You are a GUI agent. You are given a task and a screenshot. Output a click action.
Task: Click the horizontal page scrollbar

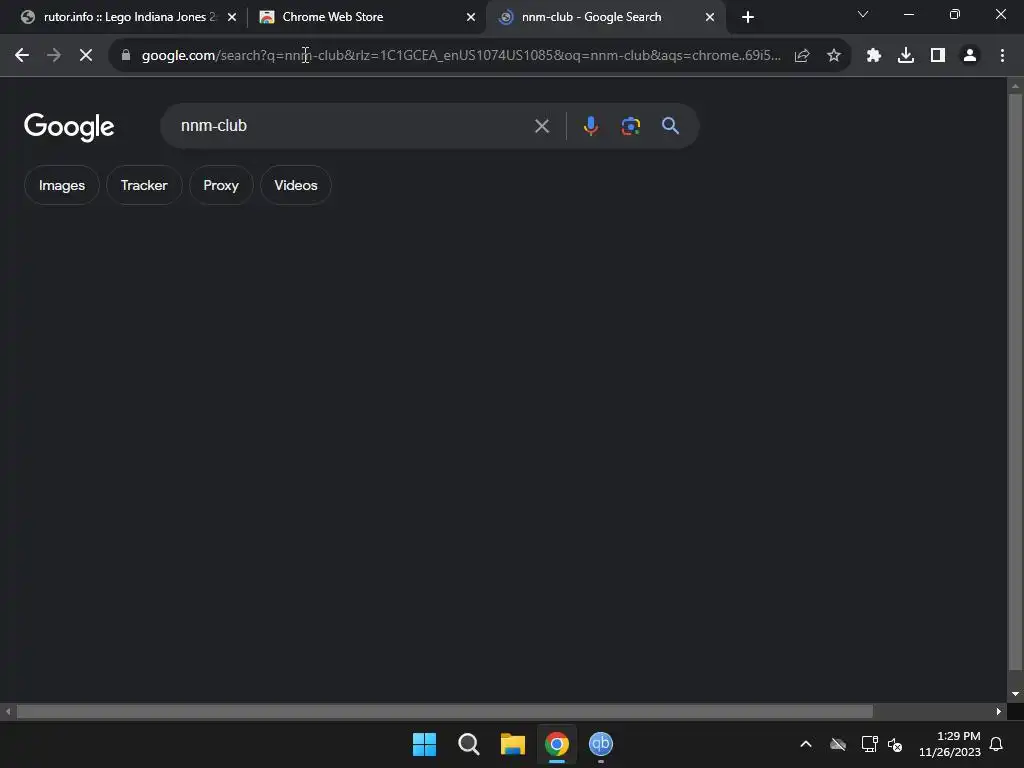point(444,711)
